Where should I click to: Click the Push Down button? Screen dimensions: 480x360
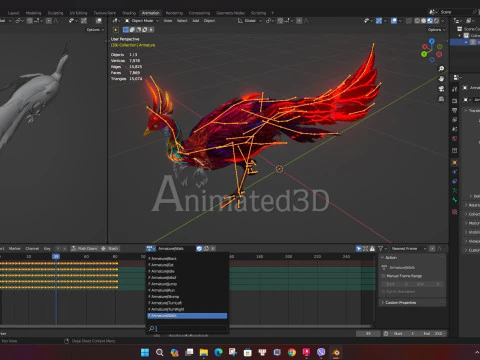coord(84,248)
